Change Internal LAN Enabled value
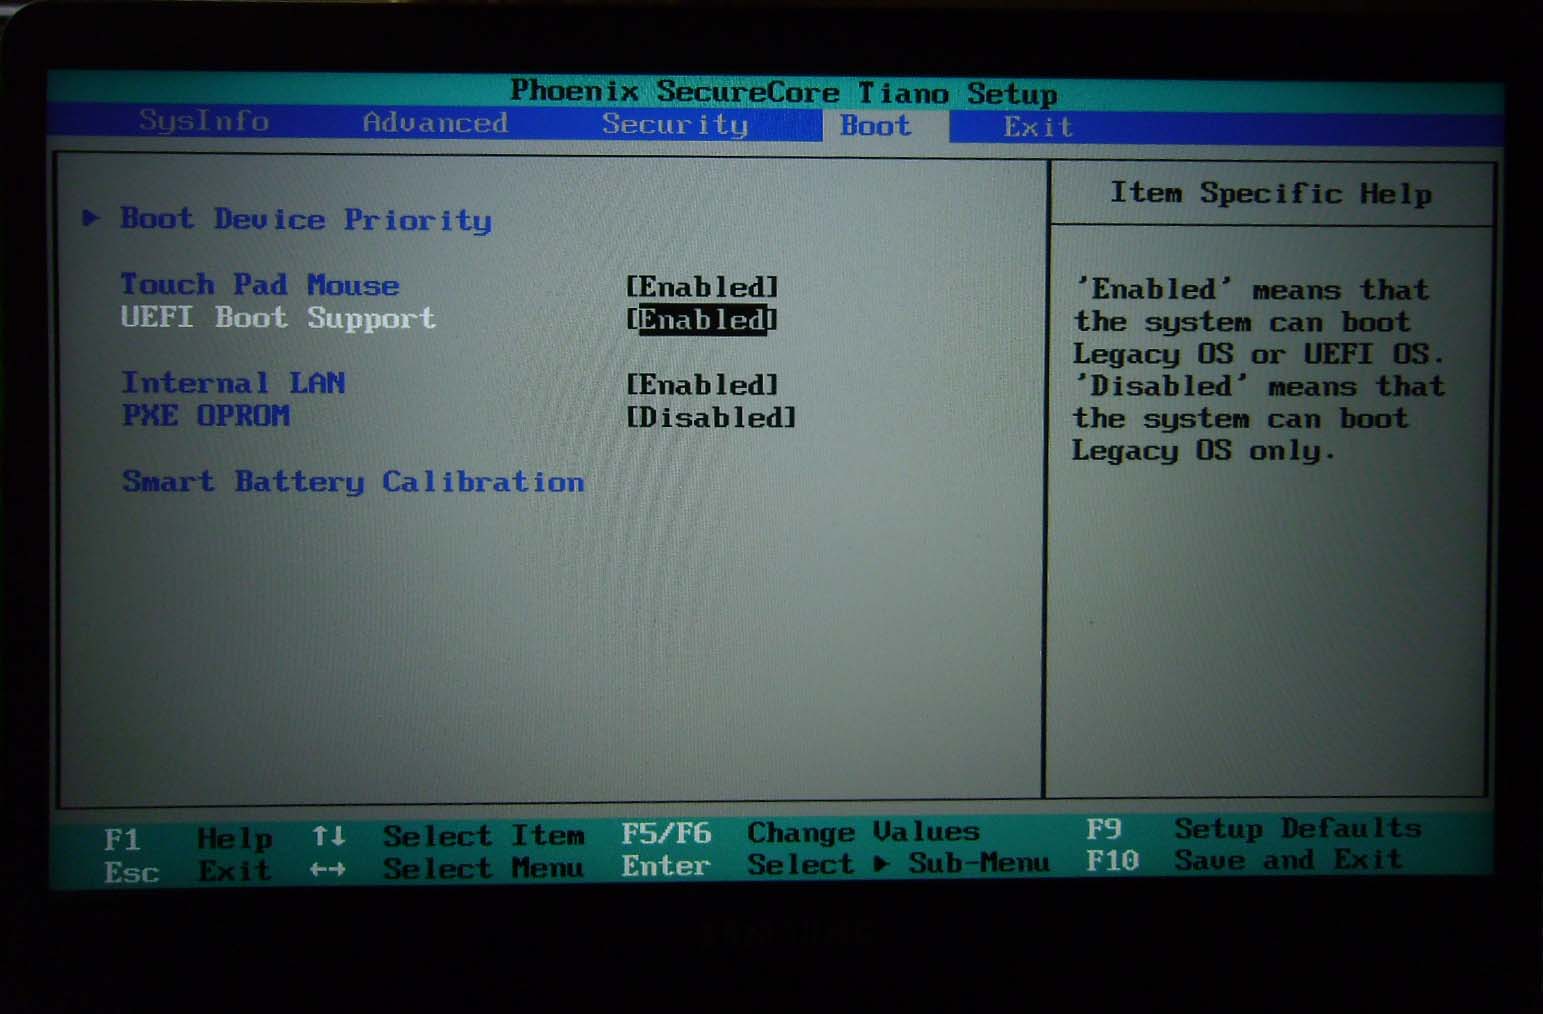 click(x=702, y=385)
